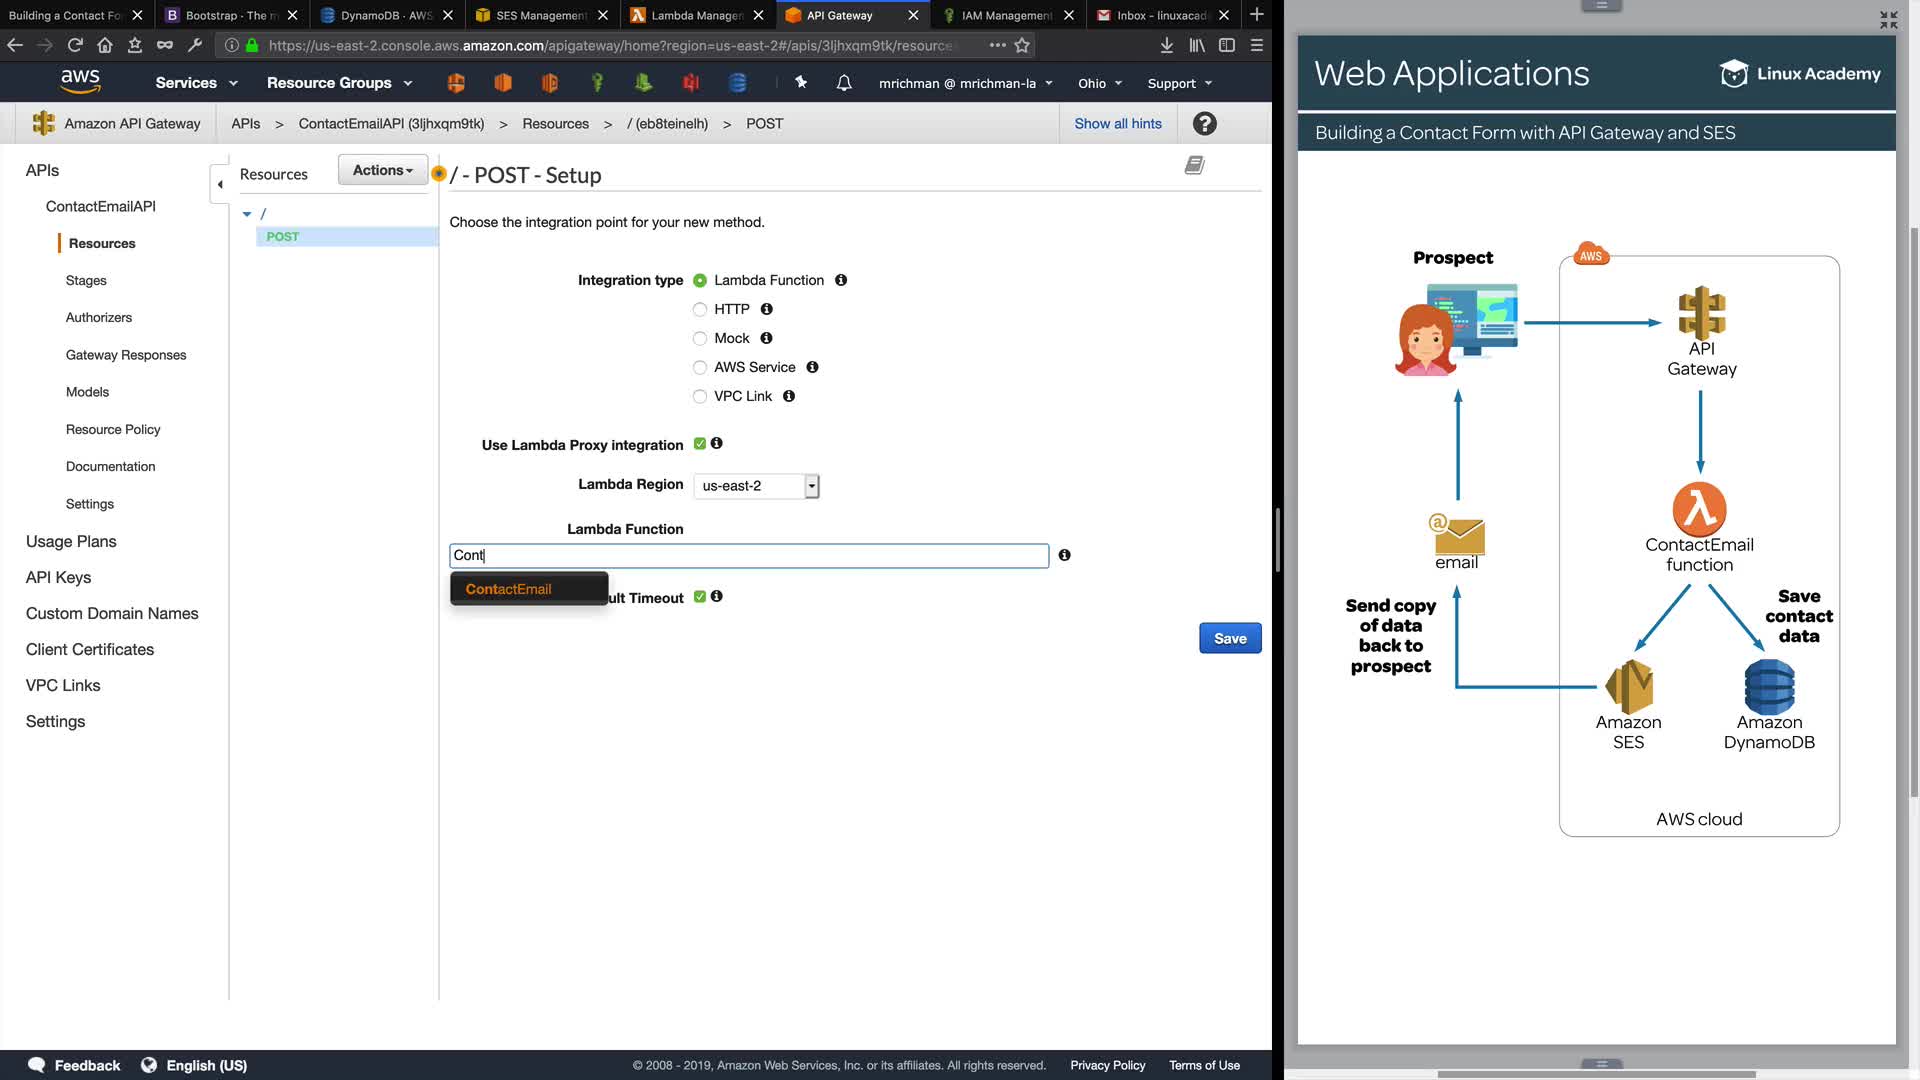Viewport: 1920px width, 1080px height.
Task: Click the notifications bell icon
Action: (844, 83)
